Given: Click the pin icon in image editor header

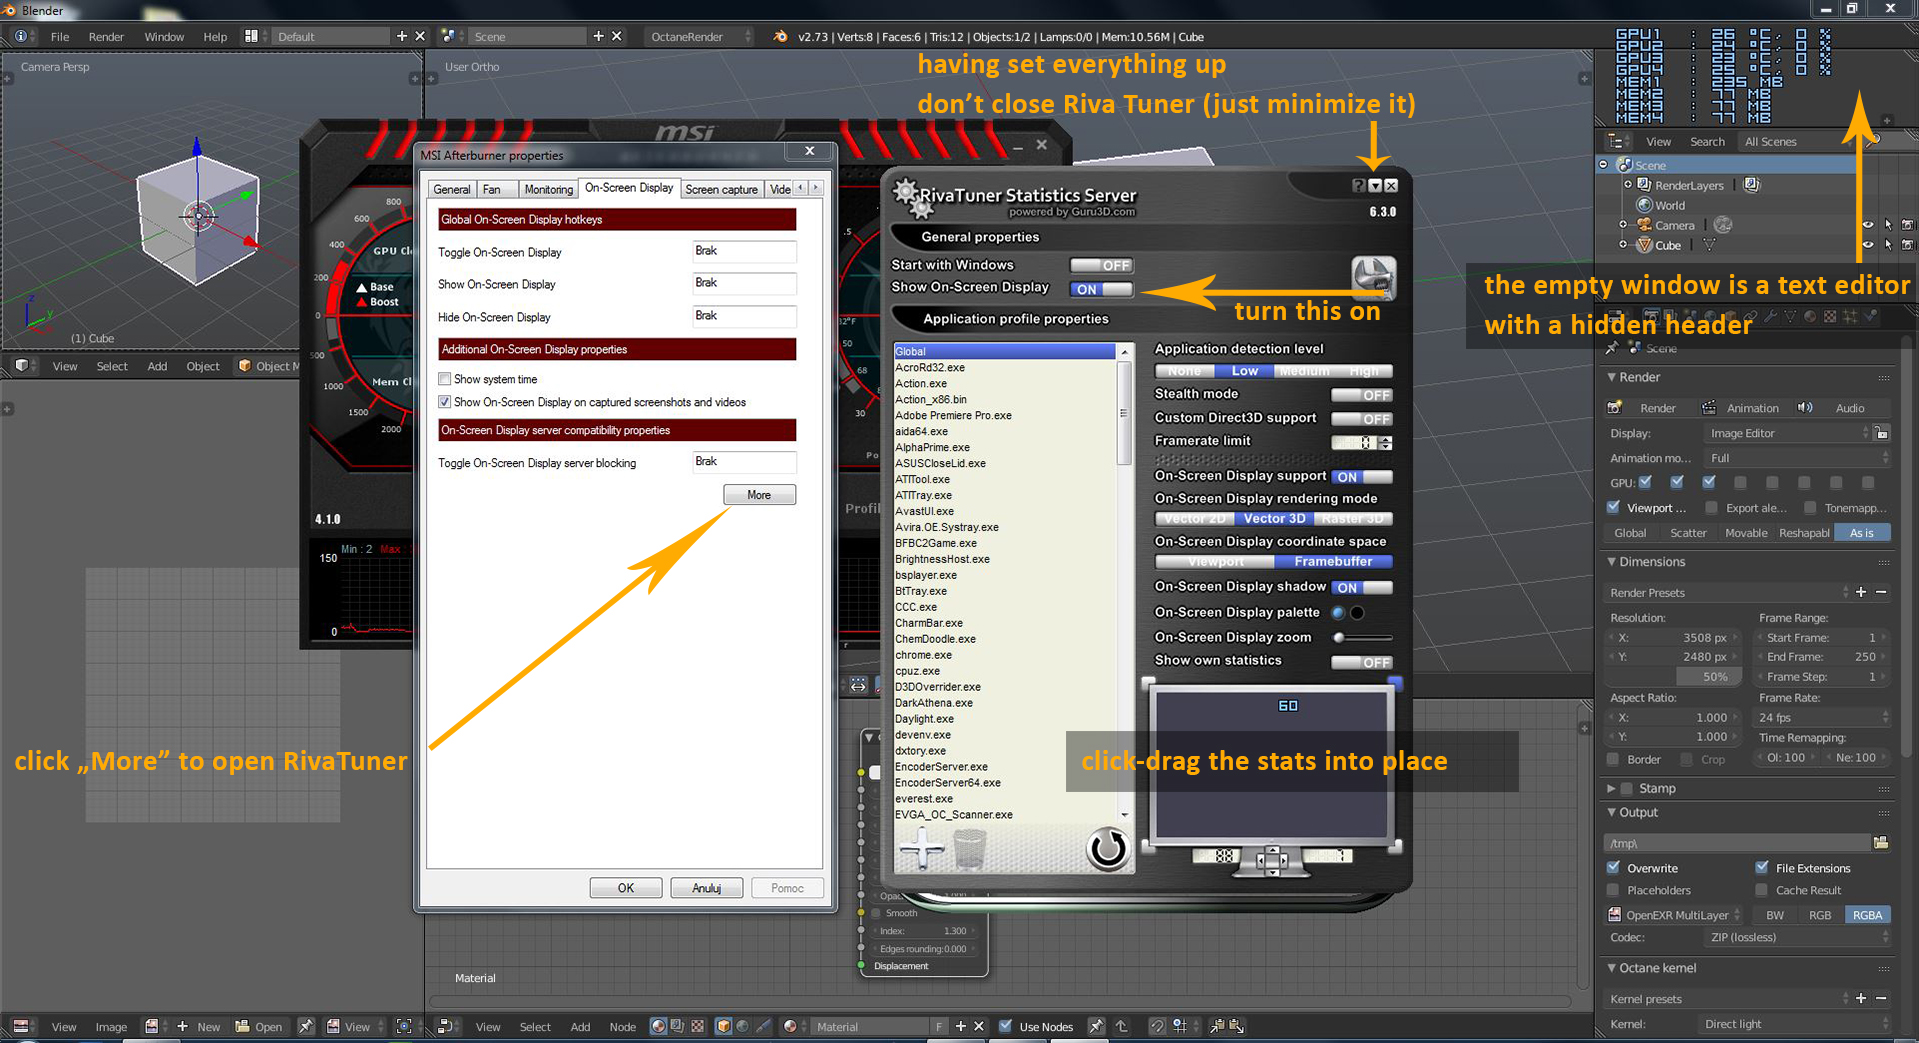Looking at the screenshot, I should 306,1026.
